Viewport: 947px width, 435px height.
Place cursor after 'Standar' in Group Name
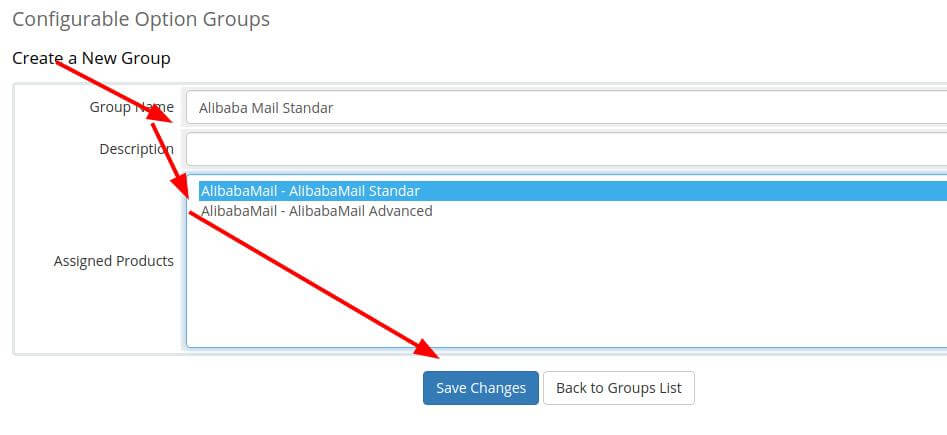(x=335, y=108)
